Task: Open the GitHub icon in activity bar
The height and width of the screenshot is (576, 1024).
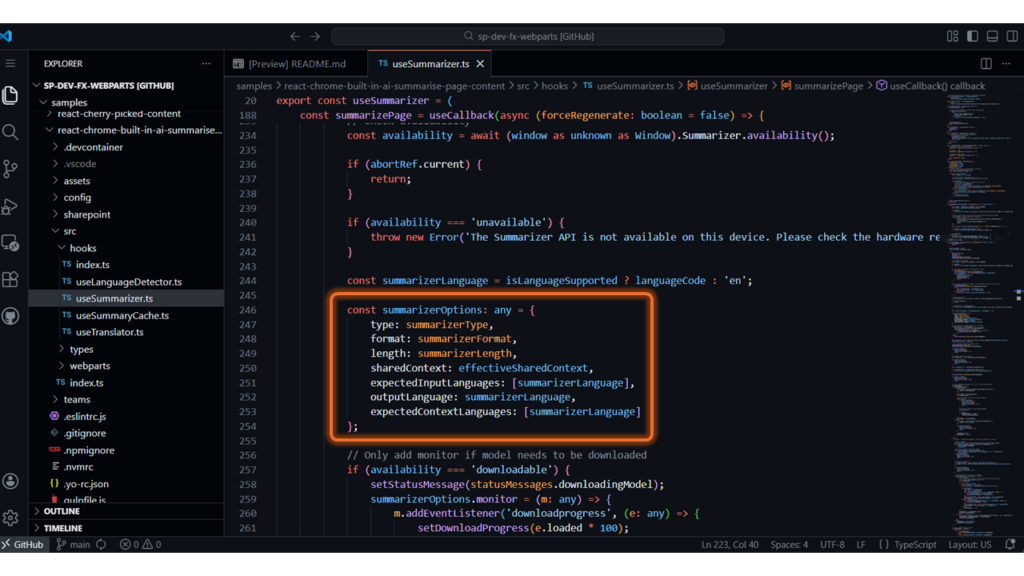Action: [x=11, y=317]
